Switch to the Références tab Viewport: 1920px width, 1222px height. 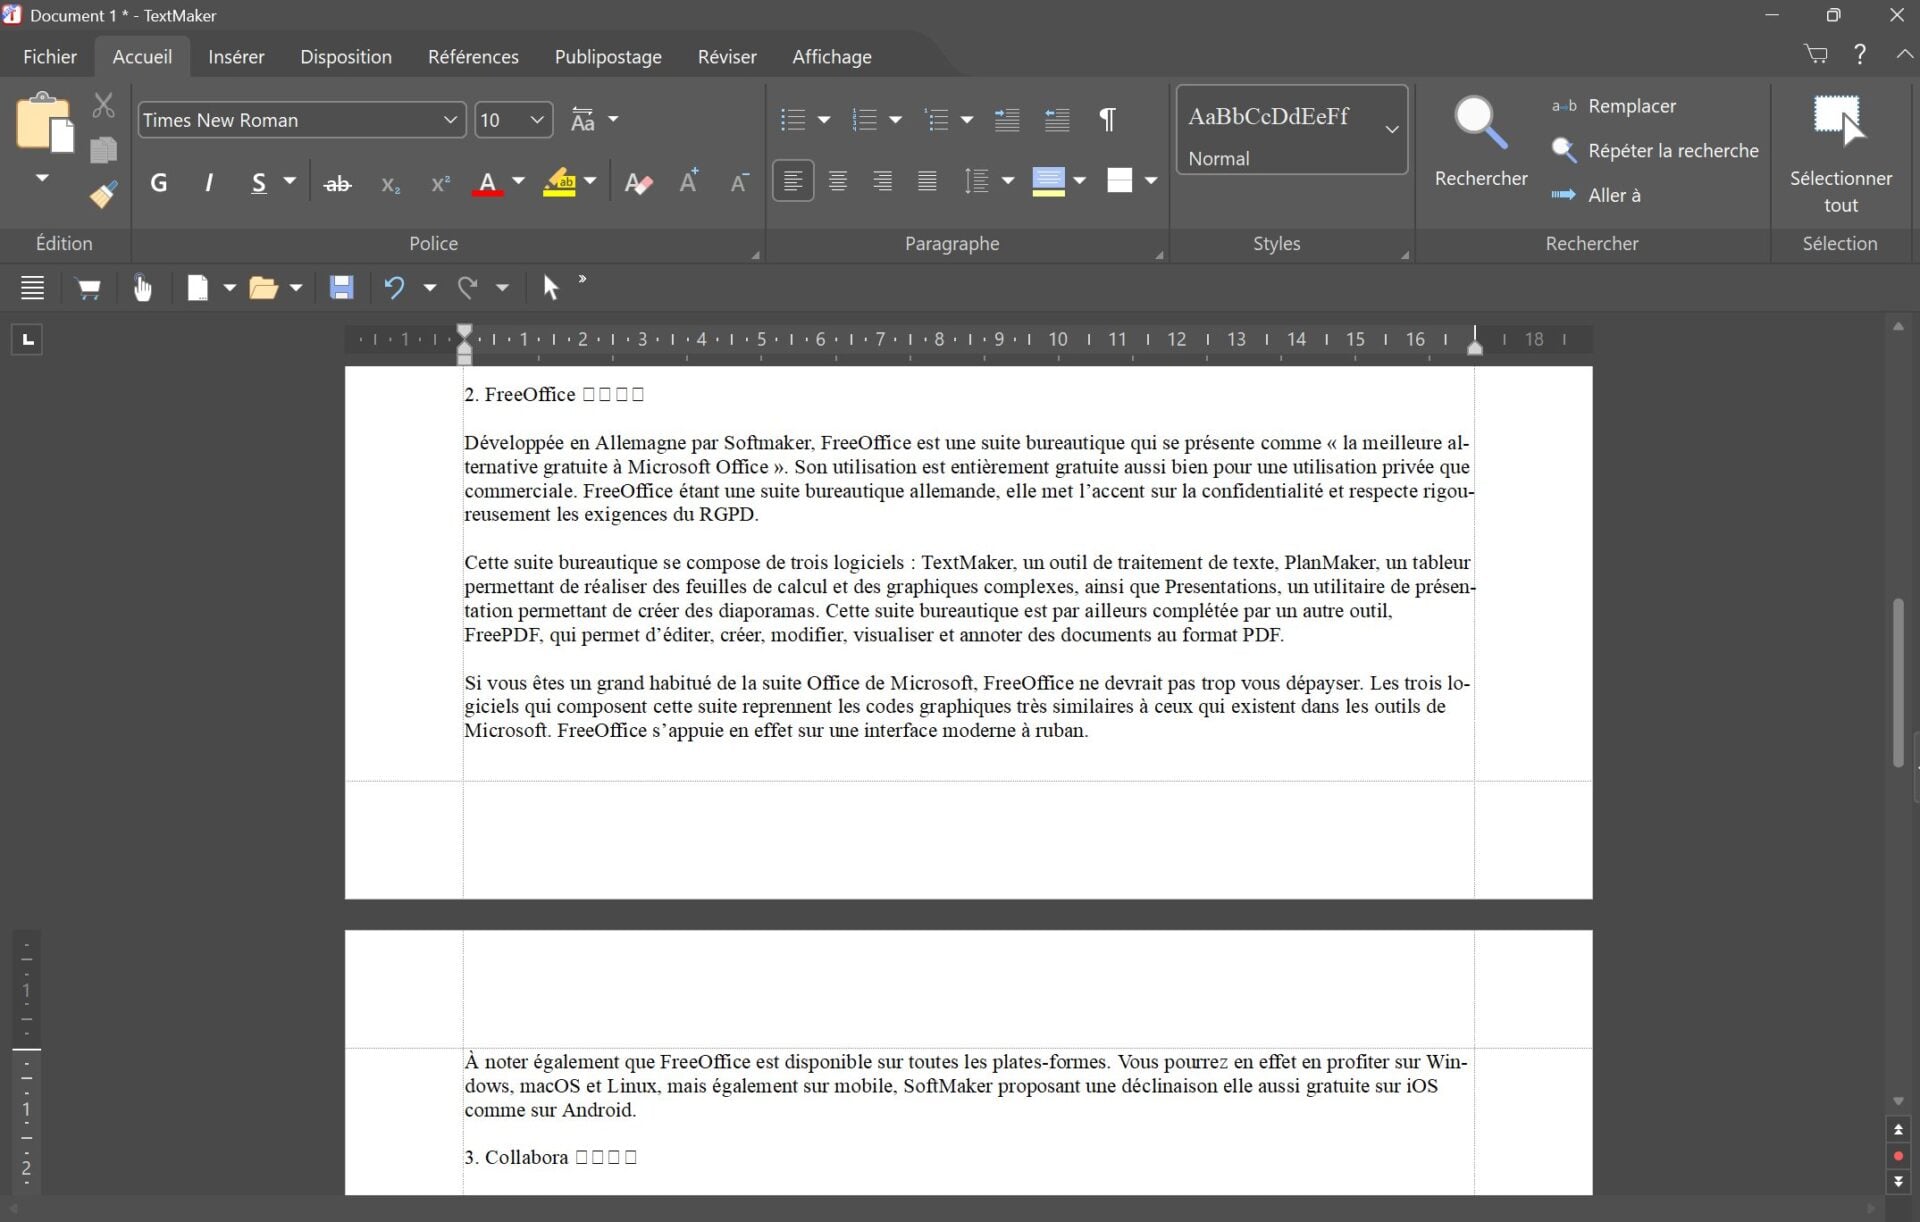click(473, 57)
